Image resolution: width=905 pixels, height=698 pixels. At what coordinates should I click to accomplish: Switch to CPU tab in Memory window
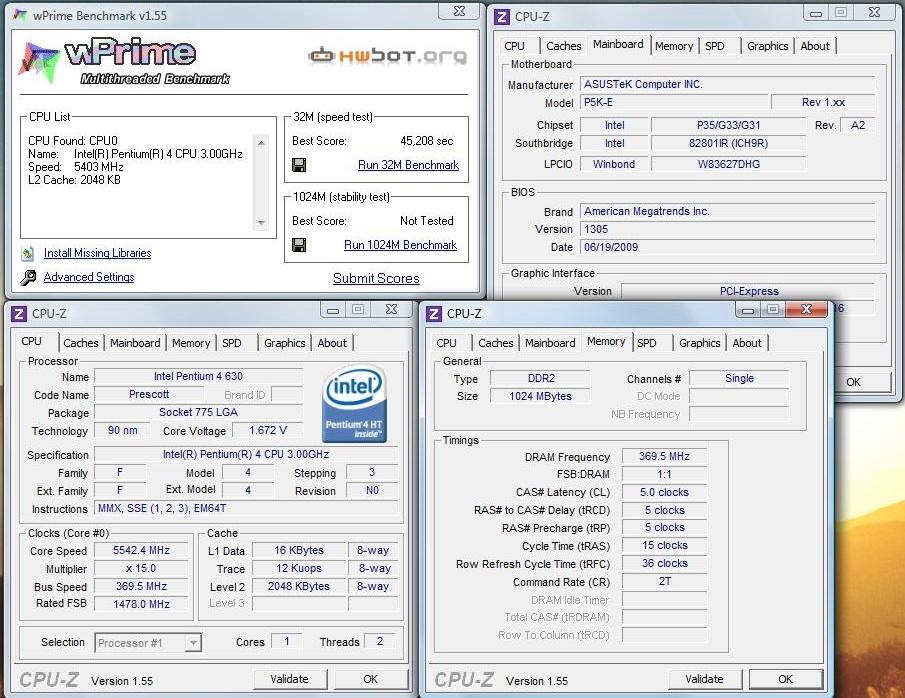point(446,343)
